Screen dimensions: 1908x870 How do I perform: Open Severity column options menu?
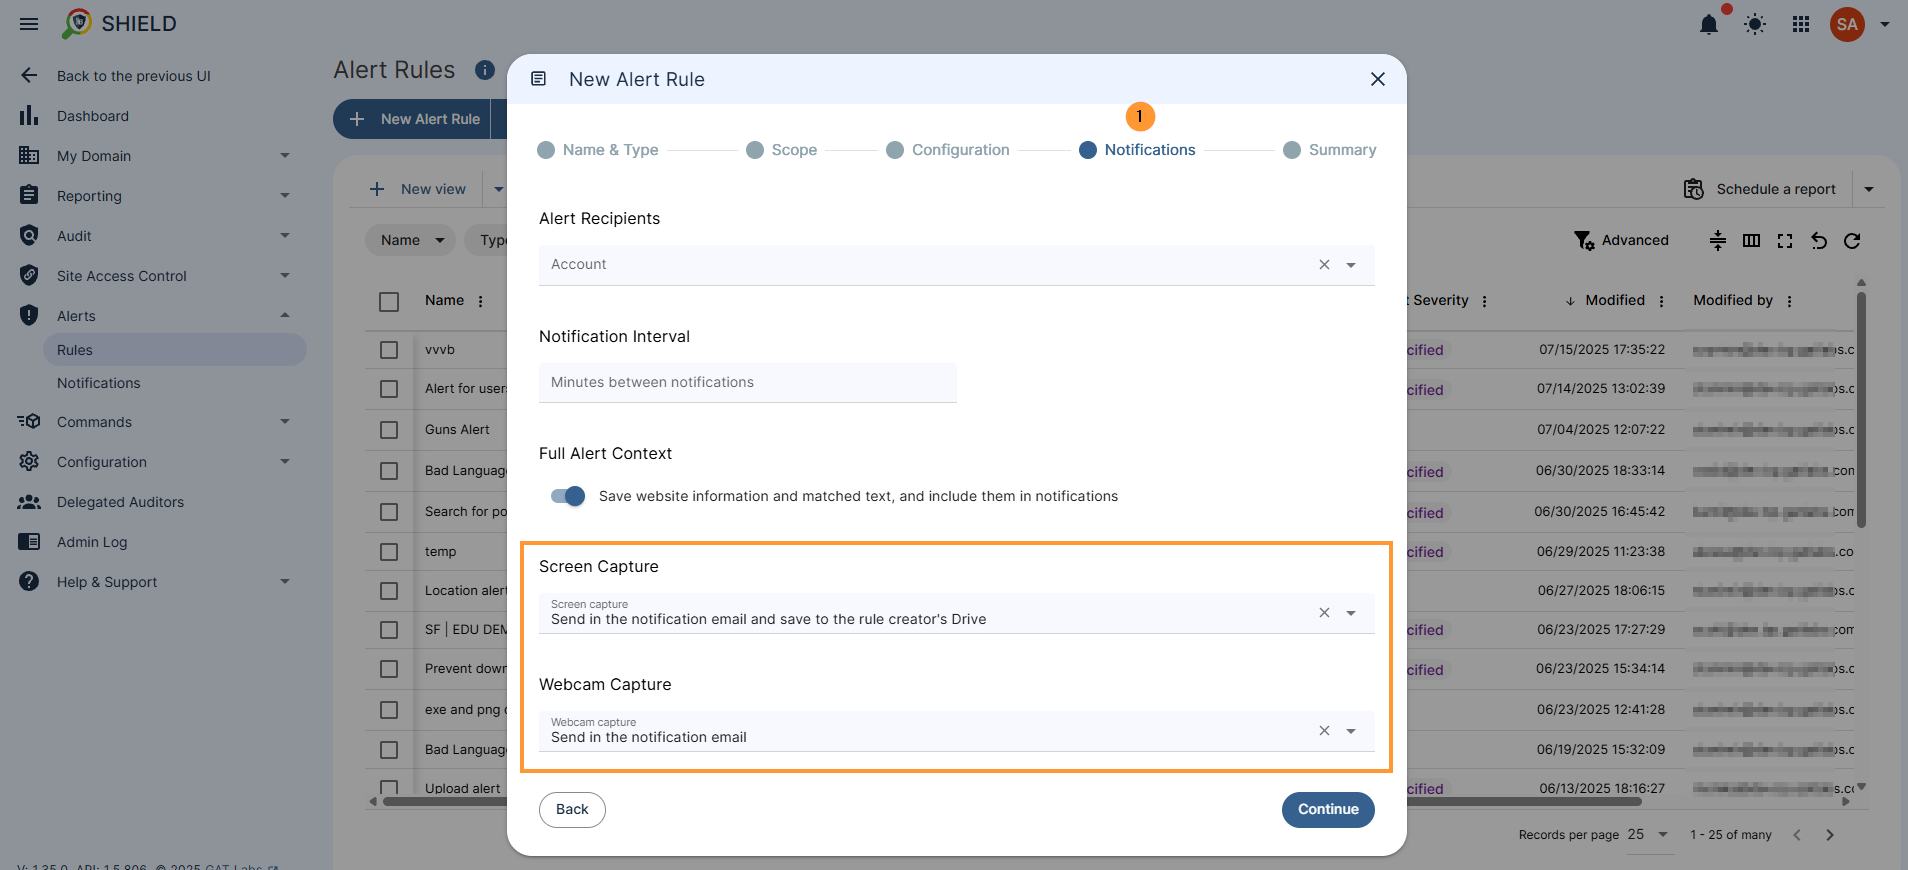1484,301
